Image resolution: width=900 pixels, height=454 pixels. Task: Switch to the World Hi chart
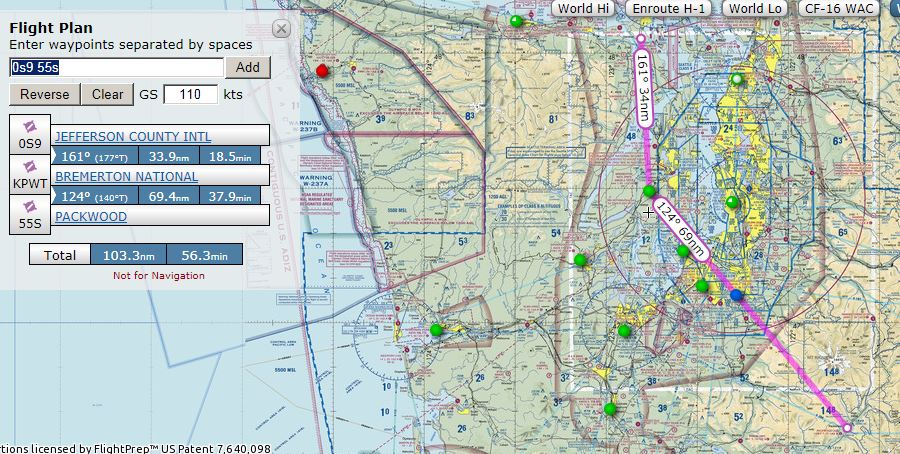click(x=583, y=9)
